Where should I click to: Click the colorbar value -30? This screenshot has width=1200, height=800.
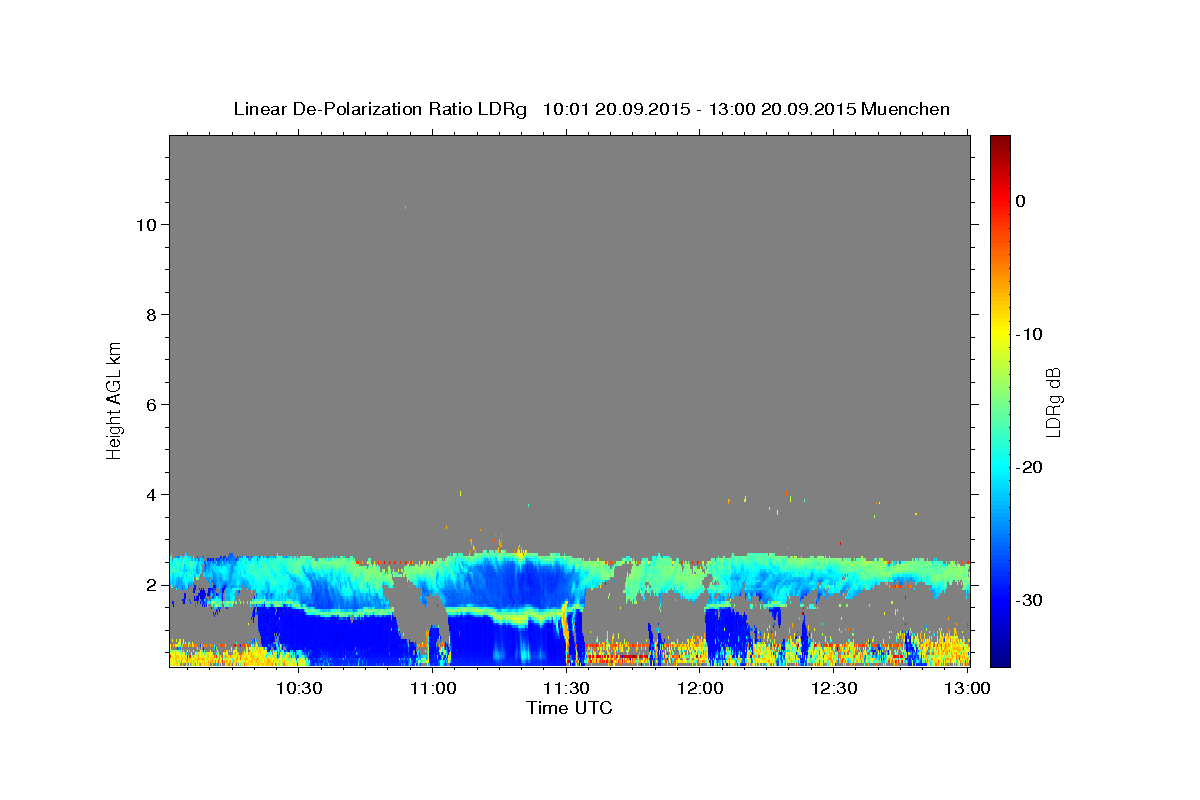1029,600
